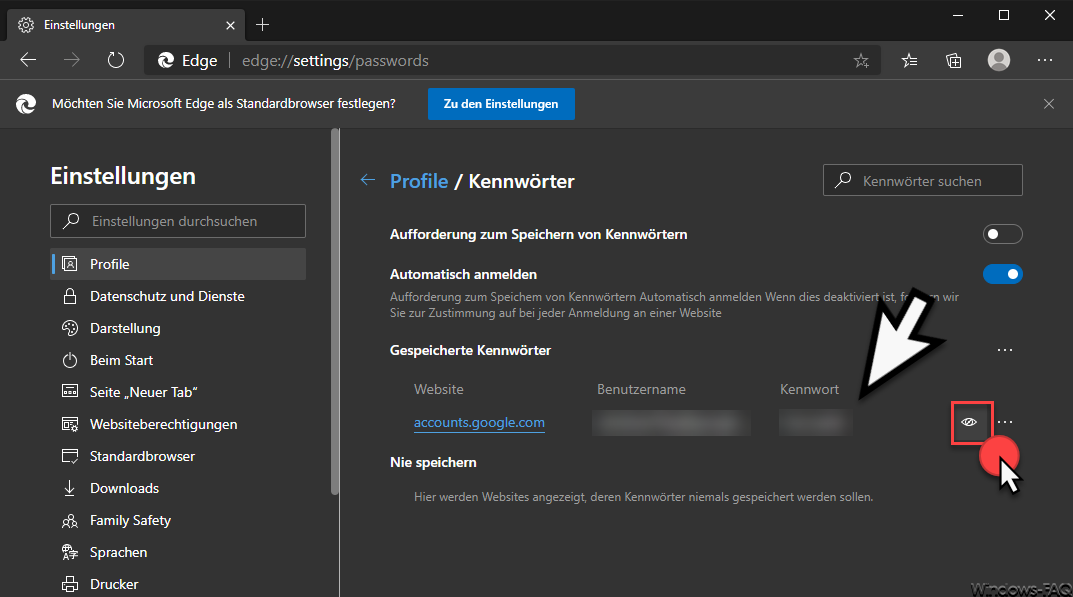Select Profile in settings sidebar

(178, 264)
